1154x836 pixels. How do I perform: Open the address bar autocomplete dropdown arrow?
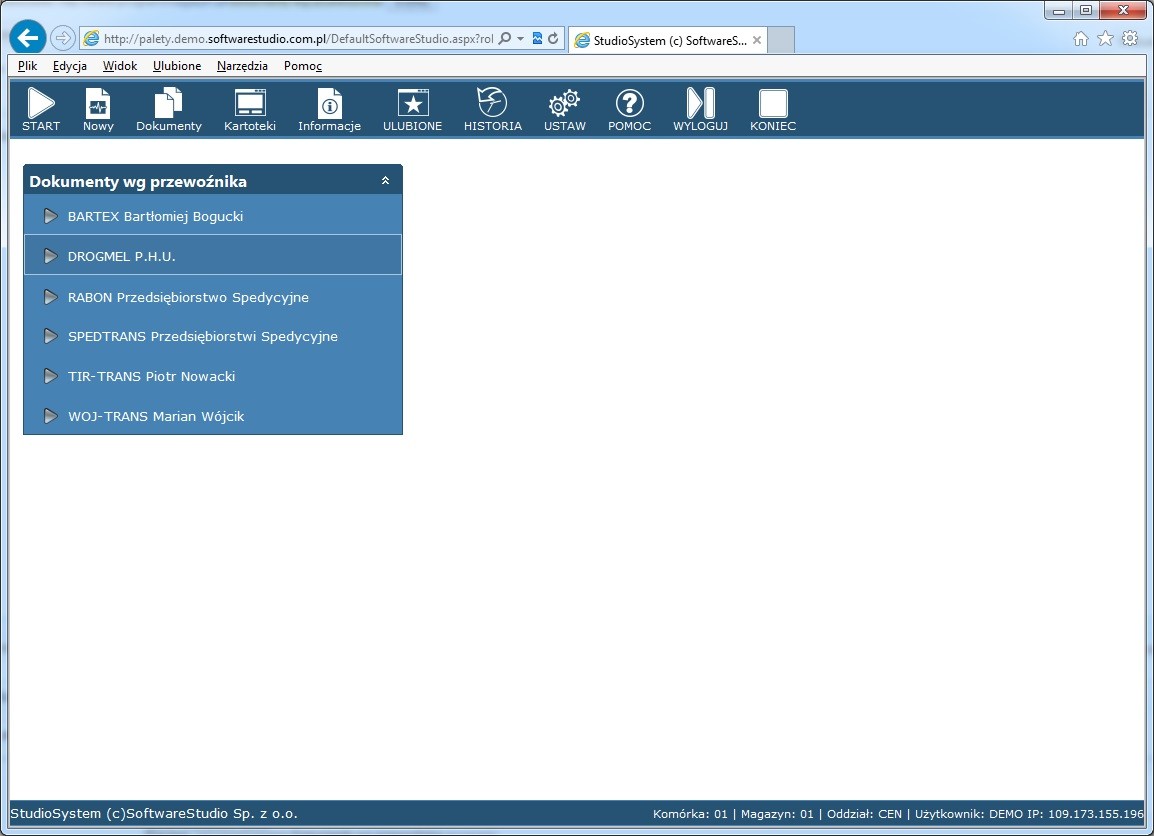(x=520, y=38)
